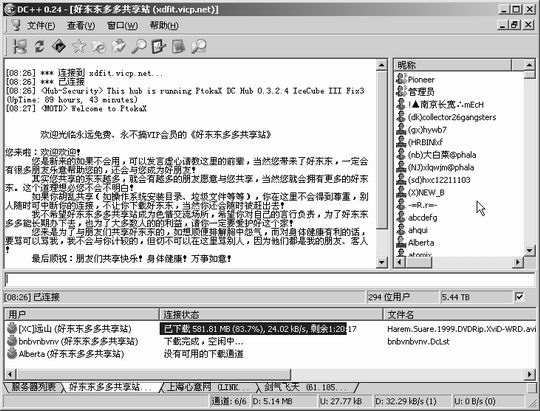Switch to the 上海心意网 hub tab
This screenshot has height=411, width=540.
(208, 387)
